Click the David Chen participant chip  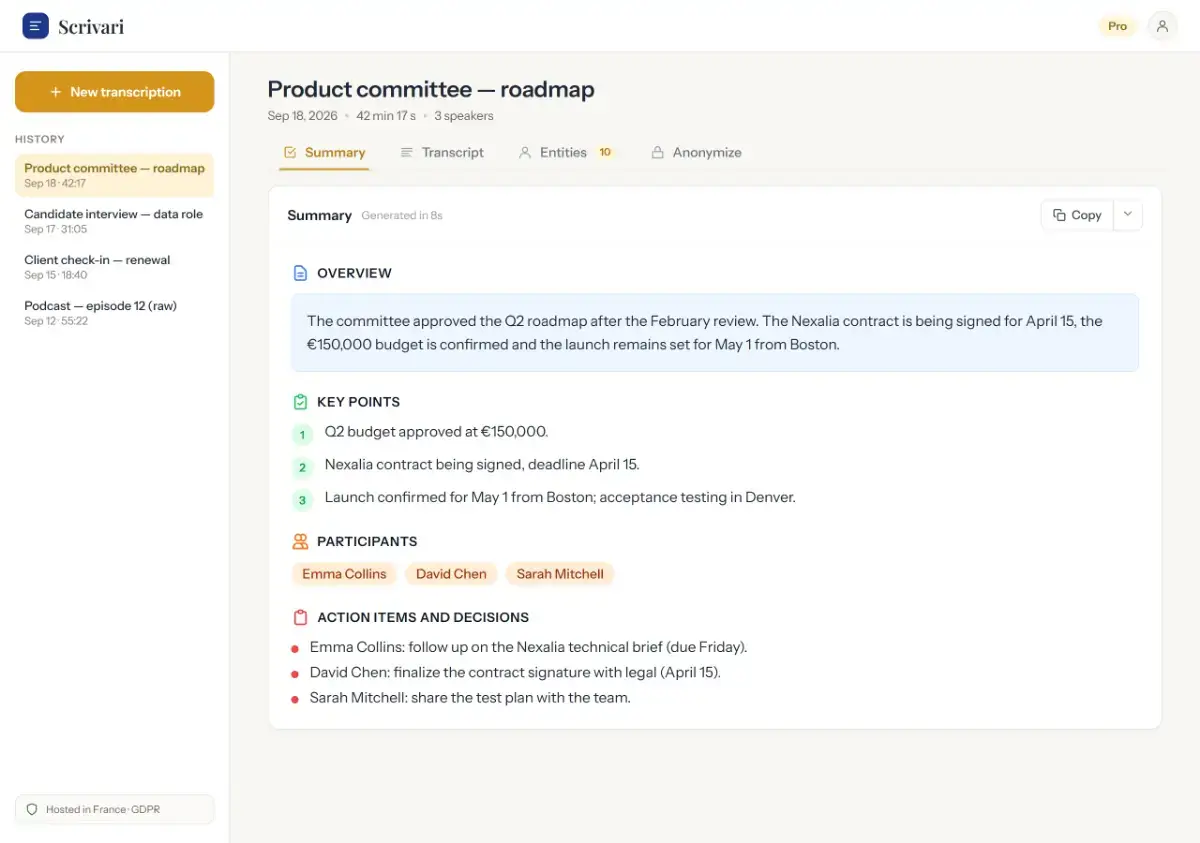[x=451, y=574]
